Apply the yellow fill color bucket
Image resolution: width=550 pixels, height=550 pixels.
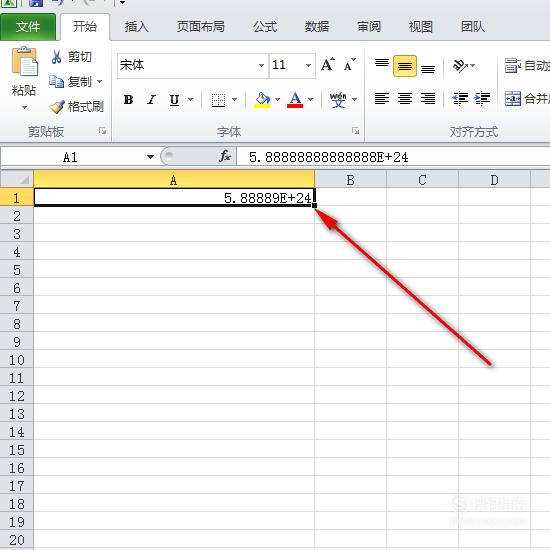pos(262,100)
